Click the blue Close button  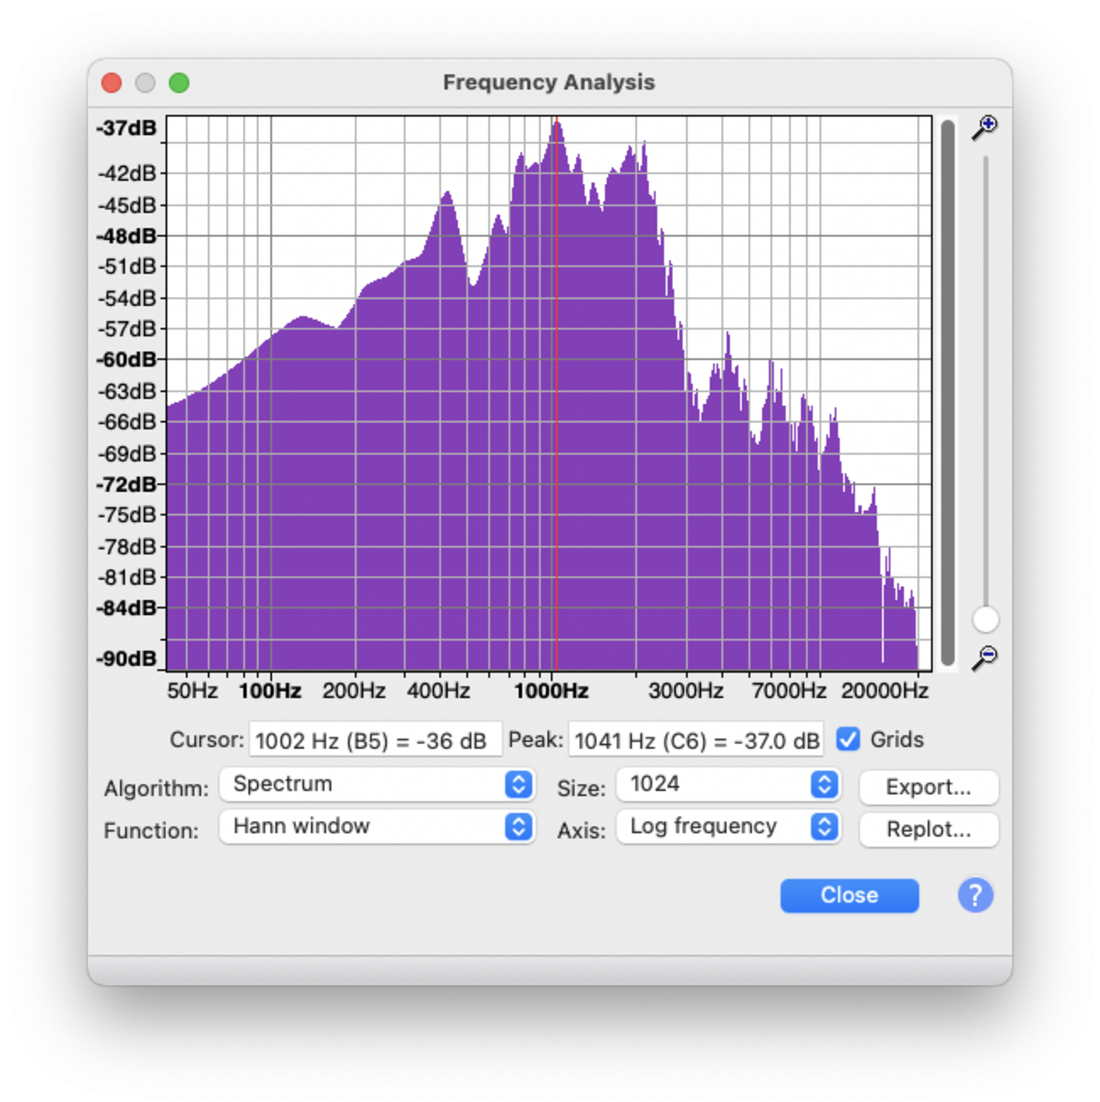click(x=849, y=895)
